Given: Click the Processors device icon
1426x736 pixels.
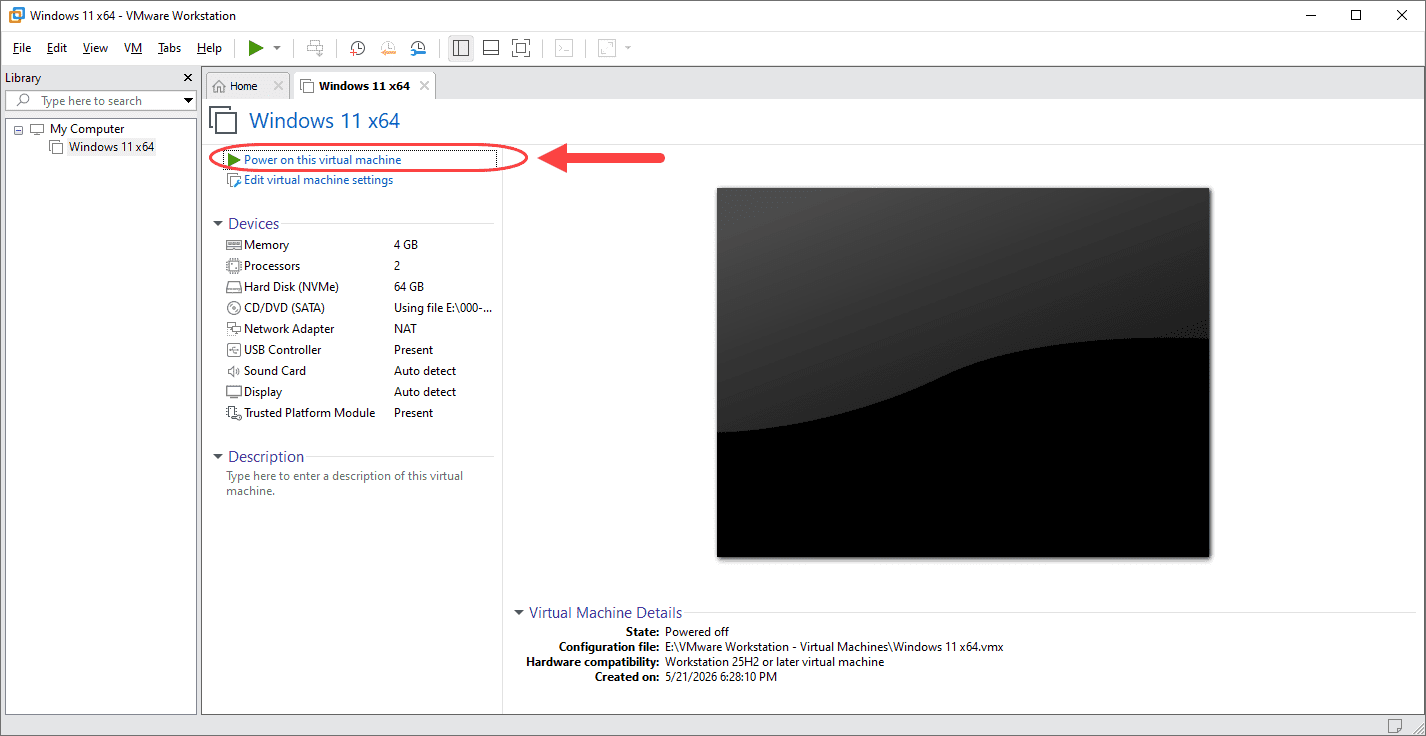Looking at the screenshot, I should 234,266.
